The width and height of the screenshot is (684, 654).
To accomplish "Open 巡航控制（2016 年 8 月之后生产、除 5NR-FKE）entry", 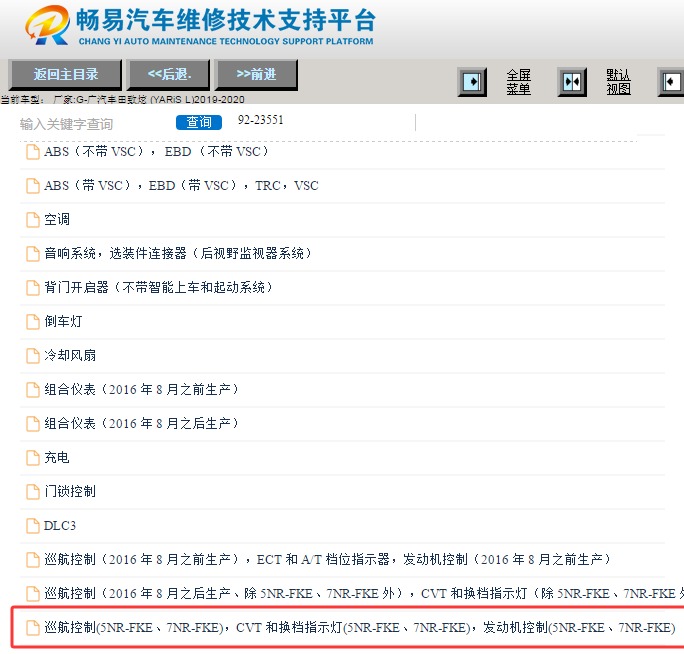I will pyautogui.click(x=364, y=594).
